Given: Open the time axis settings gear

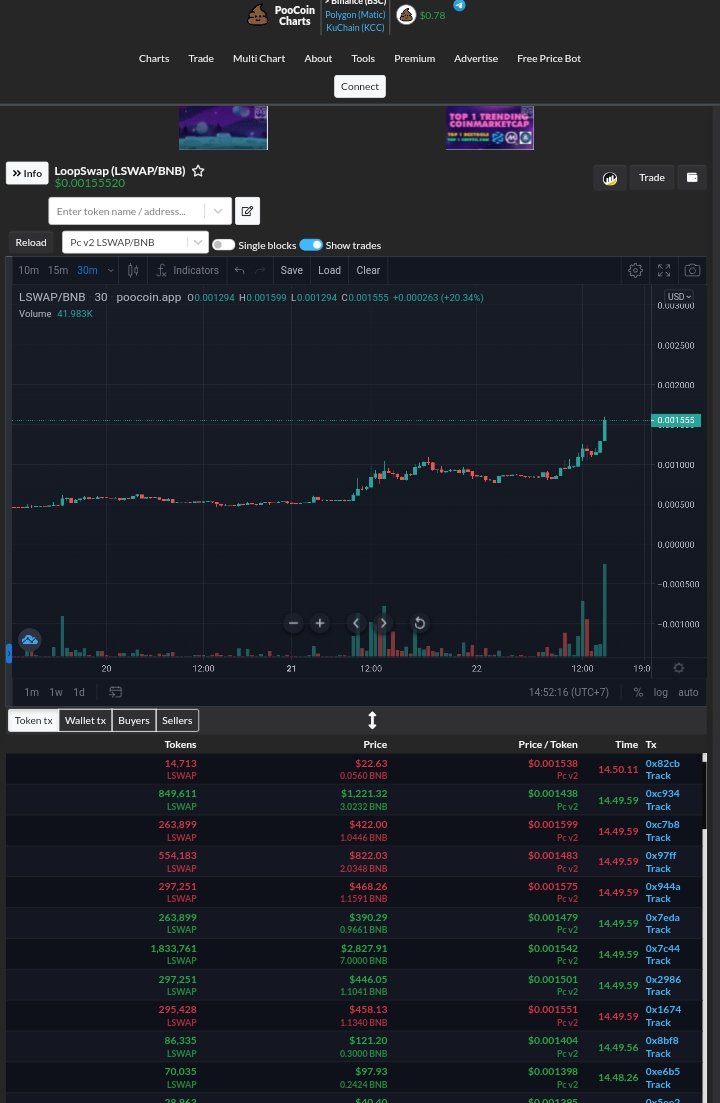Looking at the screenshot, I should coord(679,668).
